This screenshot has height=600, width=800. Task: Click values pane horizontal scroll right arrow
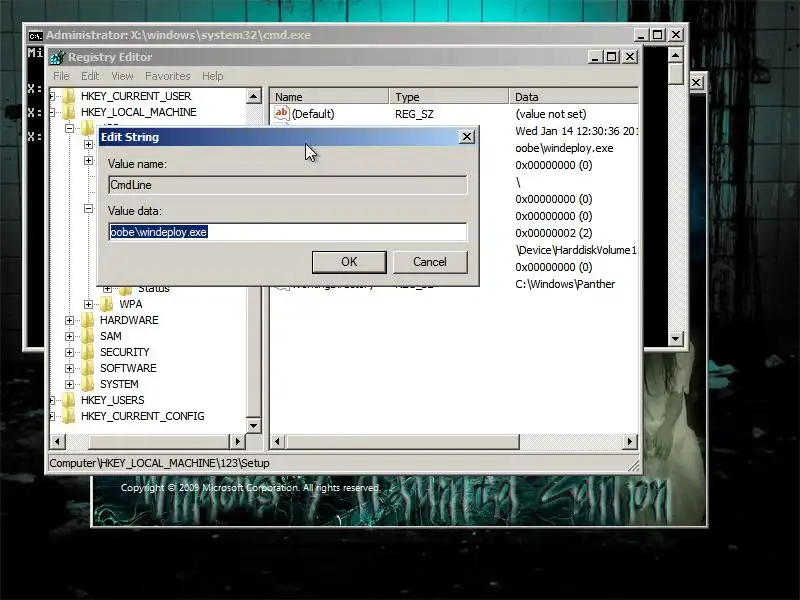630,441
